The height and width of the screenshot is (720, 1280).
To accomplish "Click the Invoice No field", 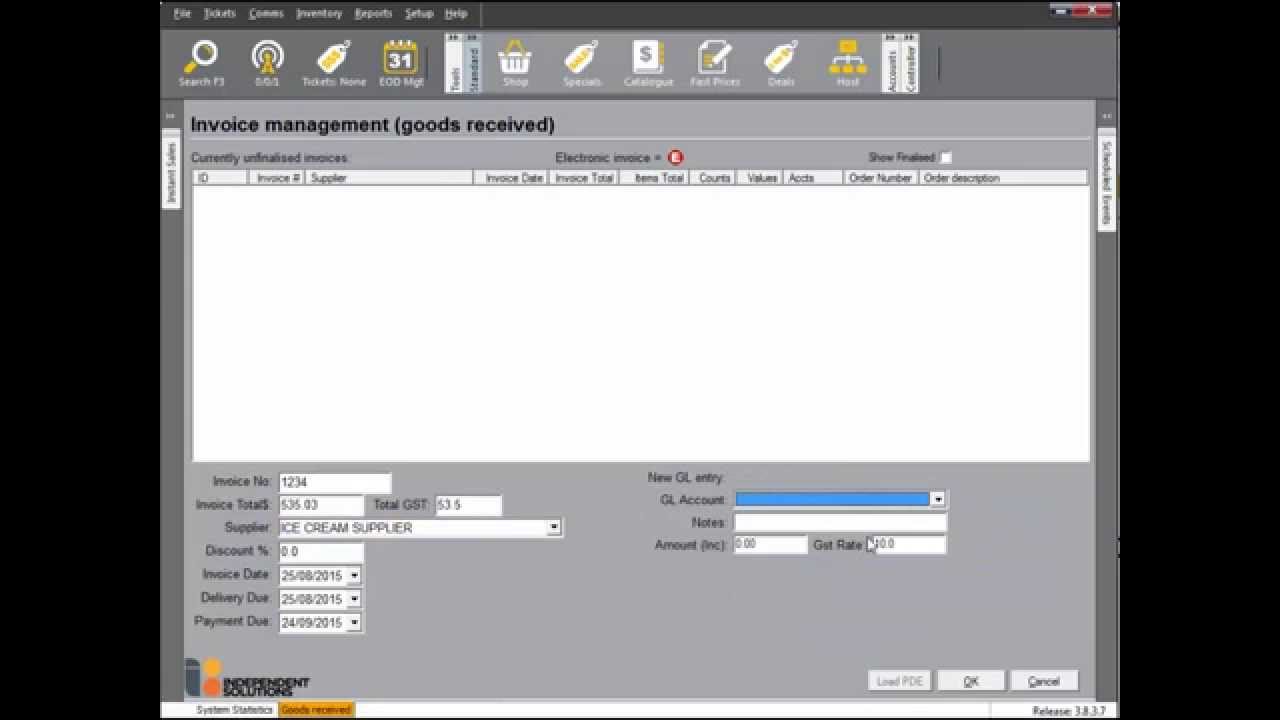I will (335, 482).
